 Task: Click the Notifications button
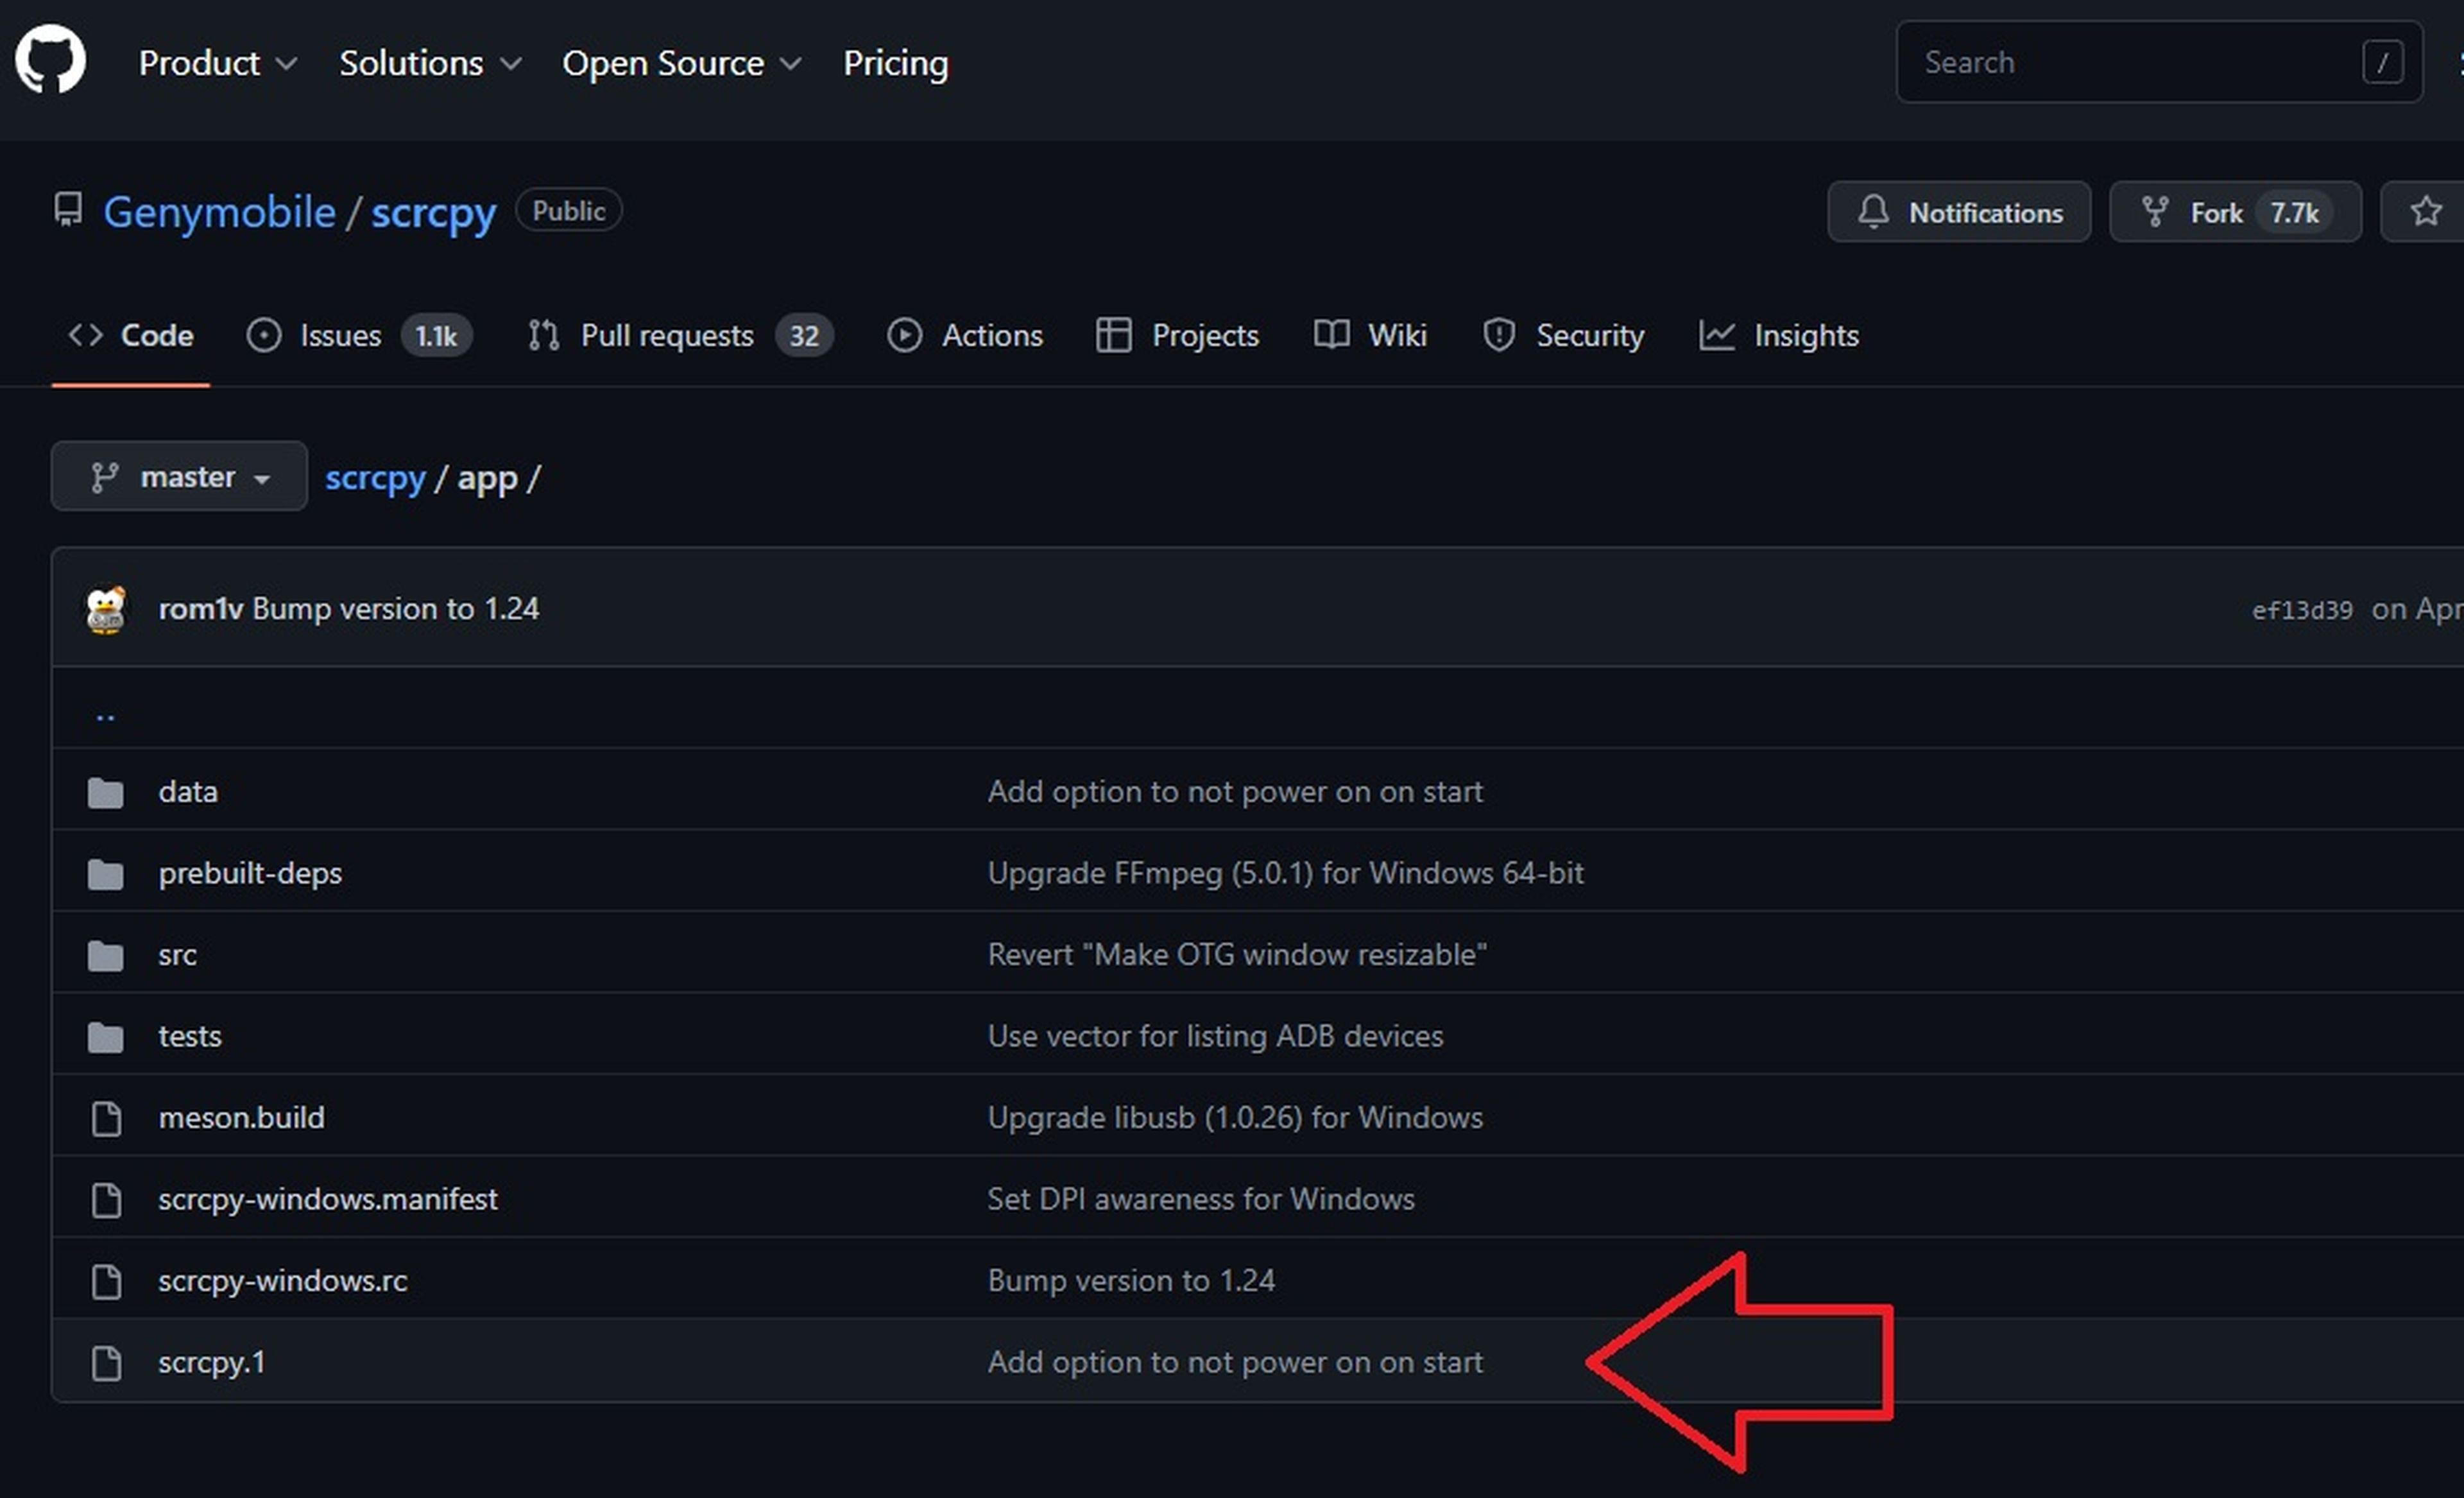(x=1958, y=212)
